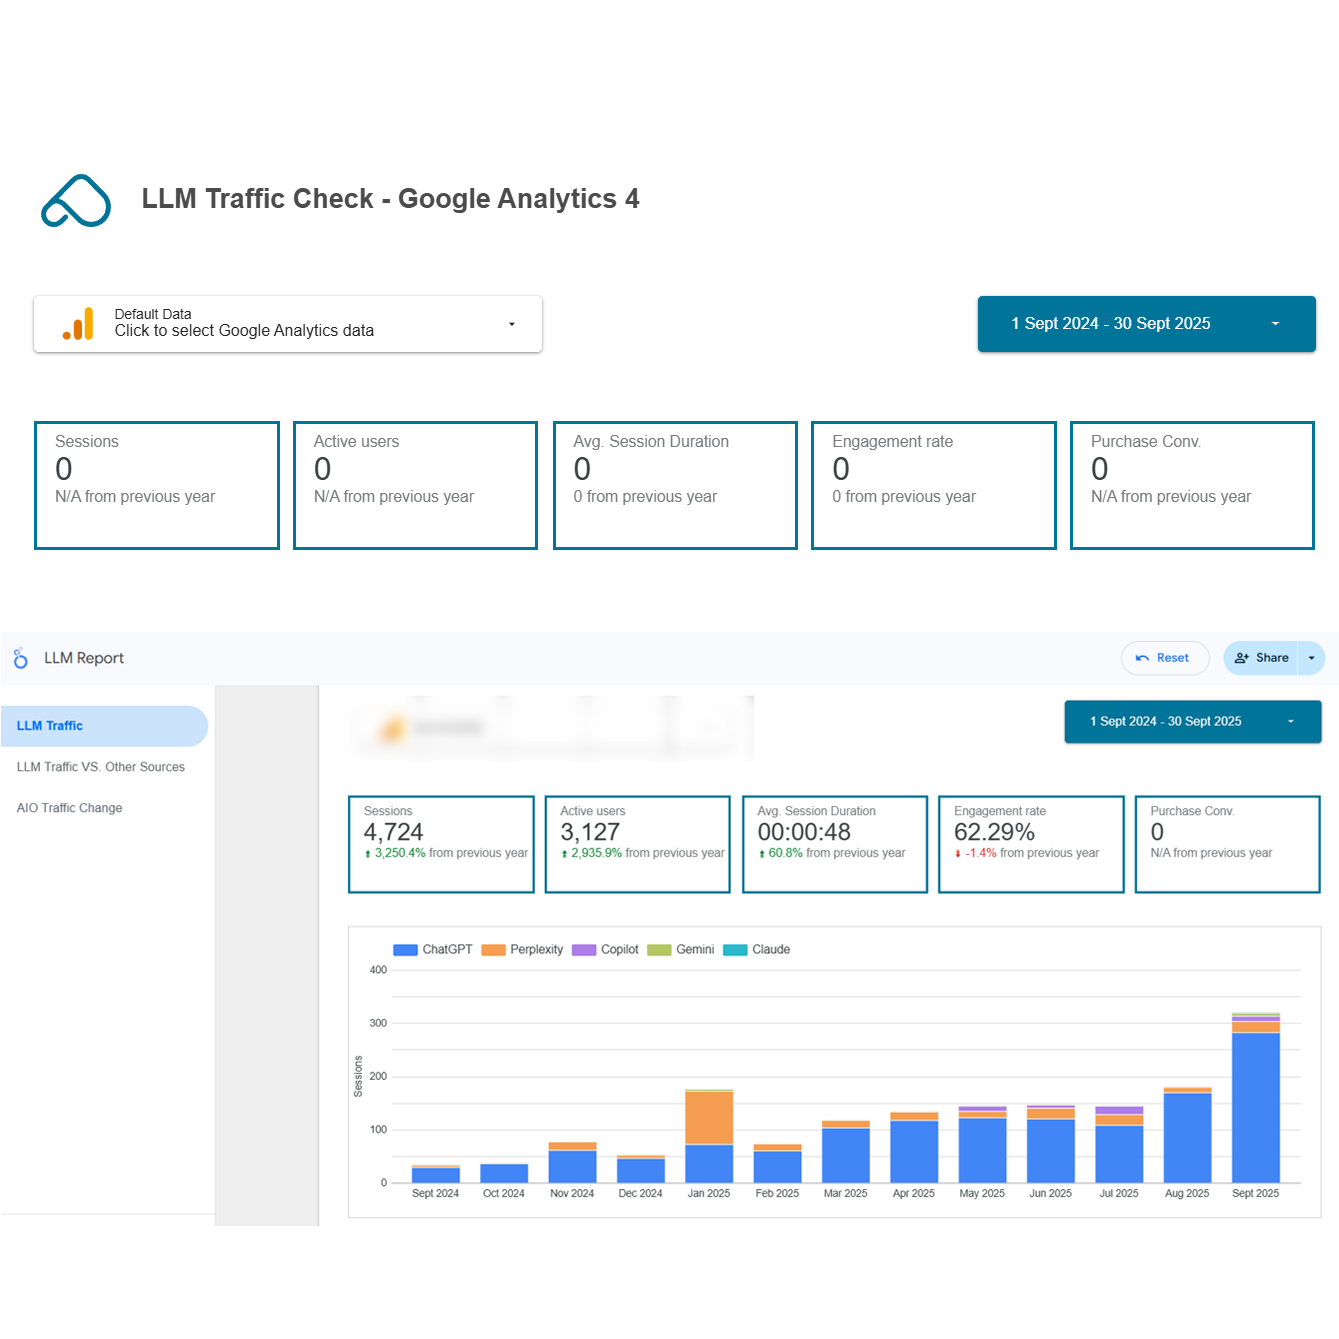Click the Sept 2025 chart bar
This screenshot has height=1339, width=1339.
pyautogui.click(x=1255, y=1106)
